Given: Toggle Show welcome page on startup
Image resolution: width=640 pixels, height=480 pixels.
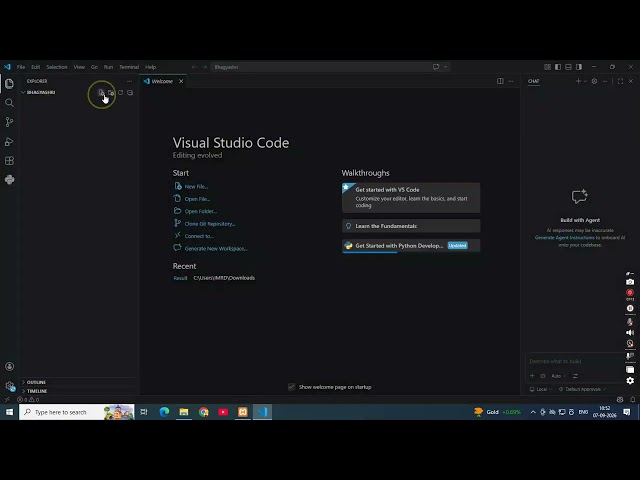Looking at the screenshot, I should point(291,387).
